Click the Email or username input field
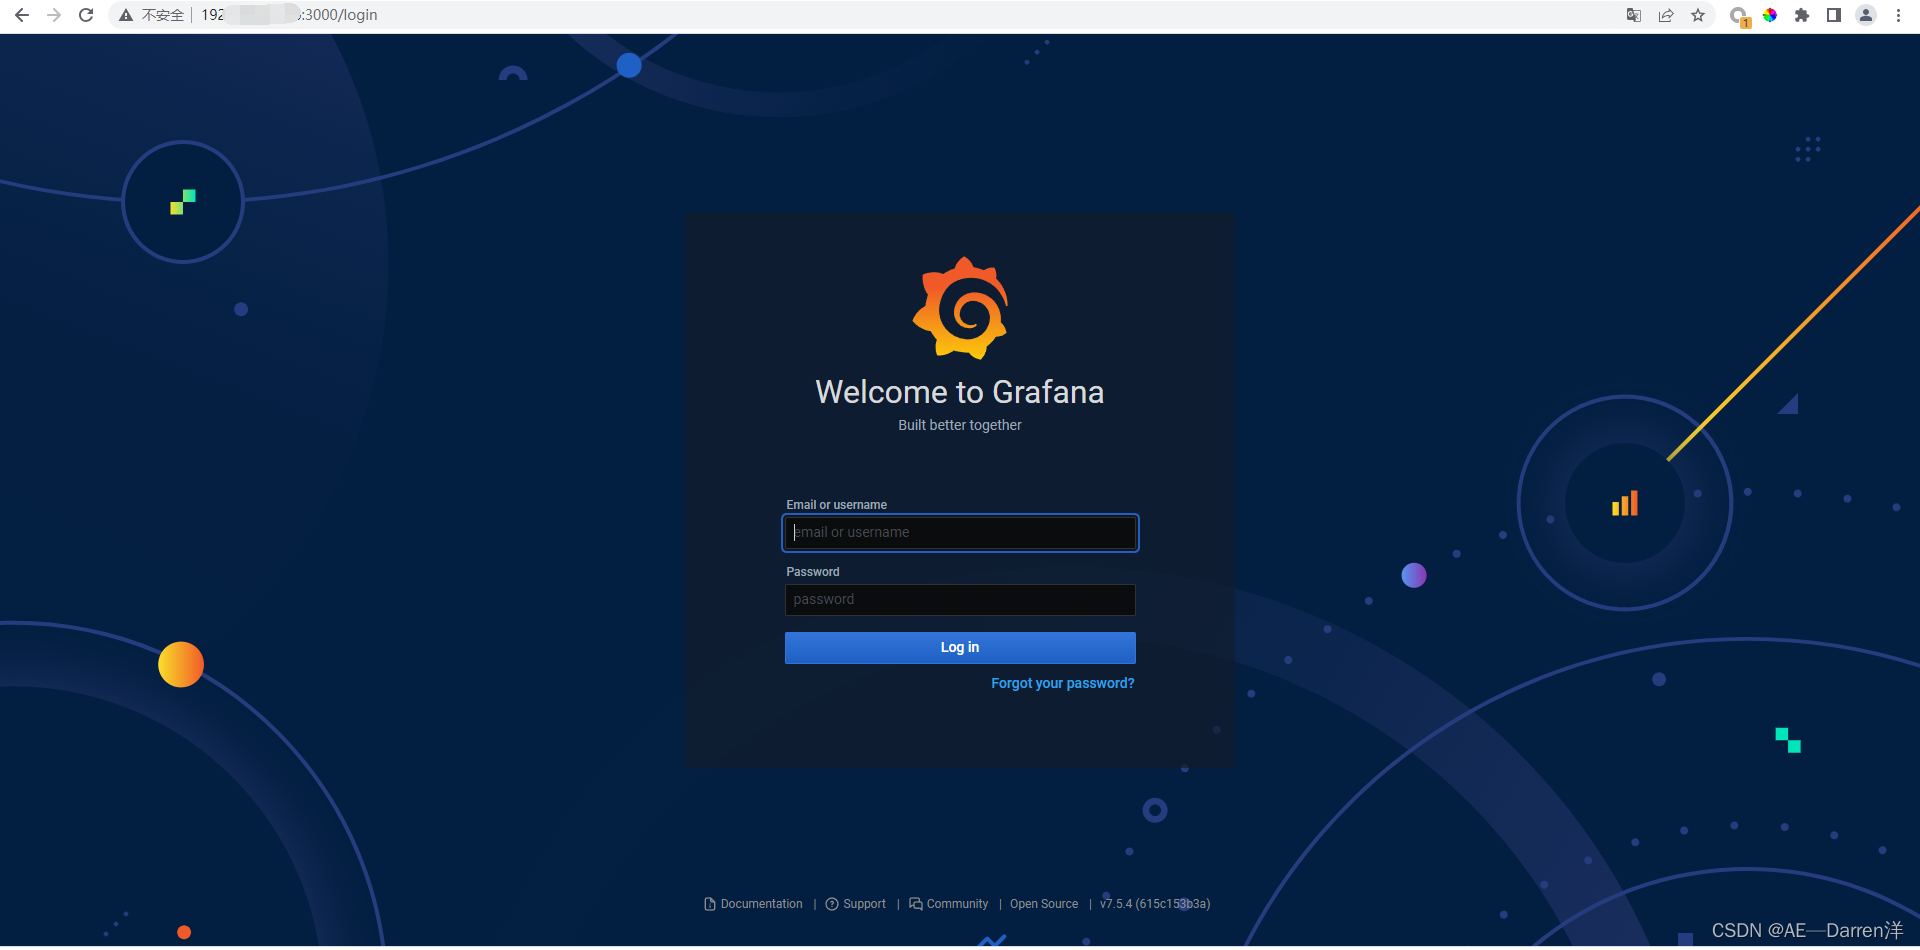 [959, 532]
